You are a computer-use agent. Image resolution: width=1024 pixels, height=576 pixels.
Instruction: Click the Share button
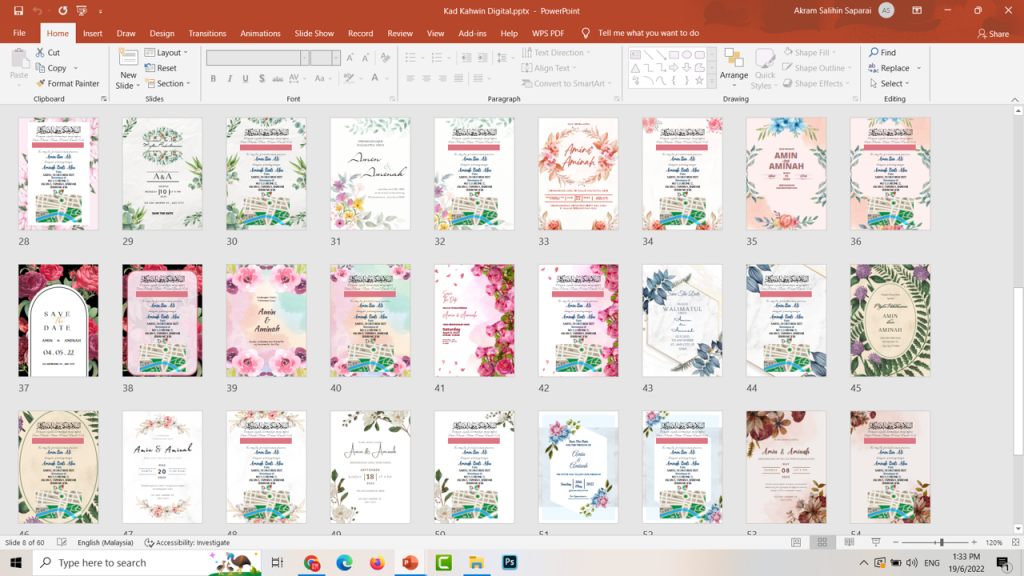coord(993,33)
